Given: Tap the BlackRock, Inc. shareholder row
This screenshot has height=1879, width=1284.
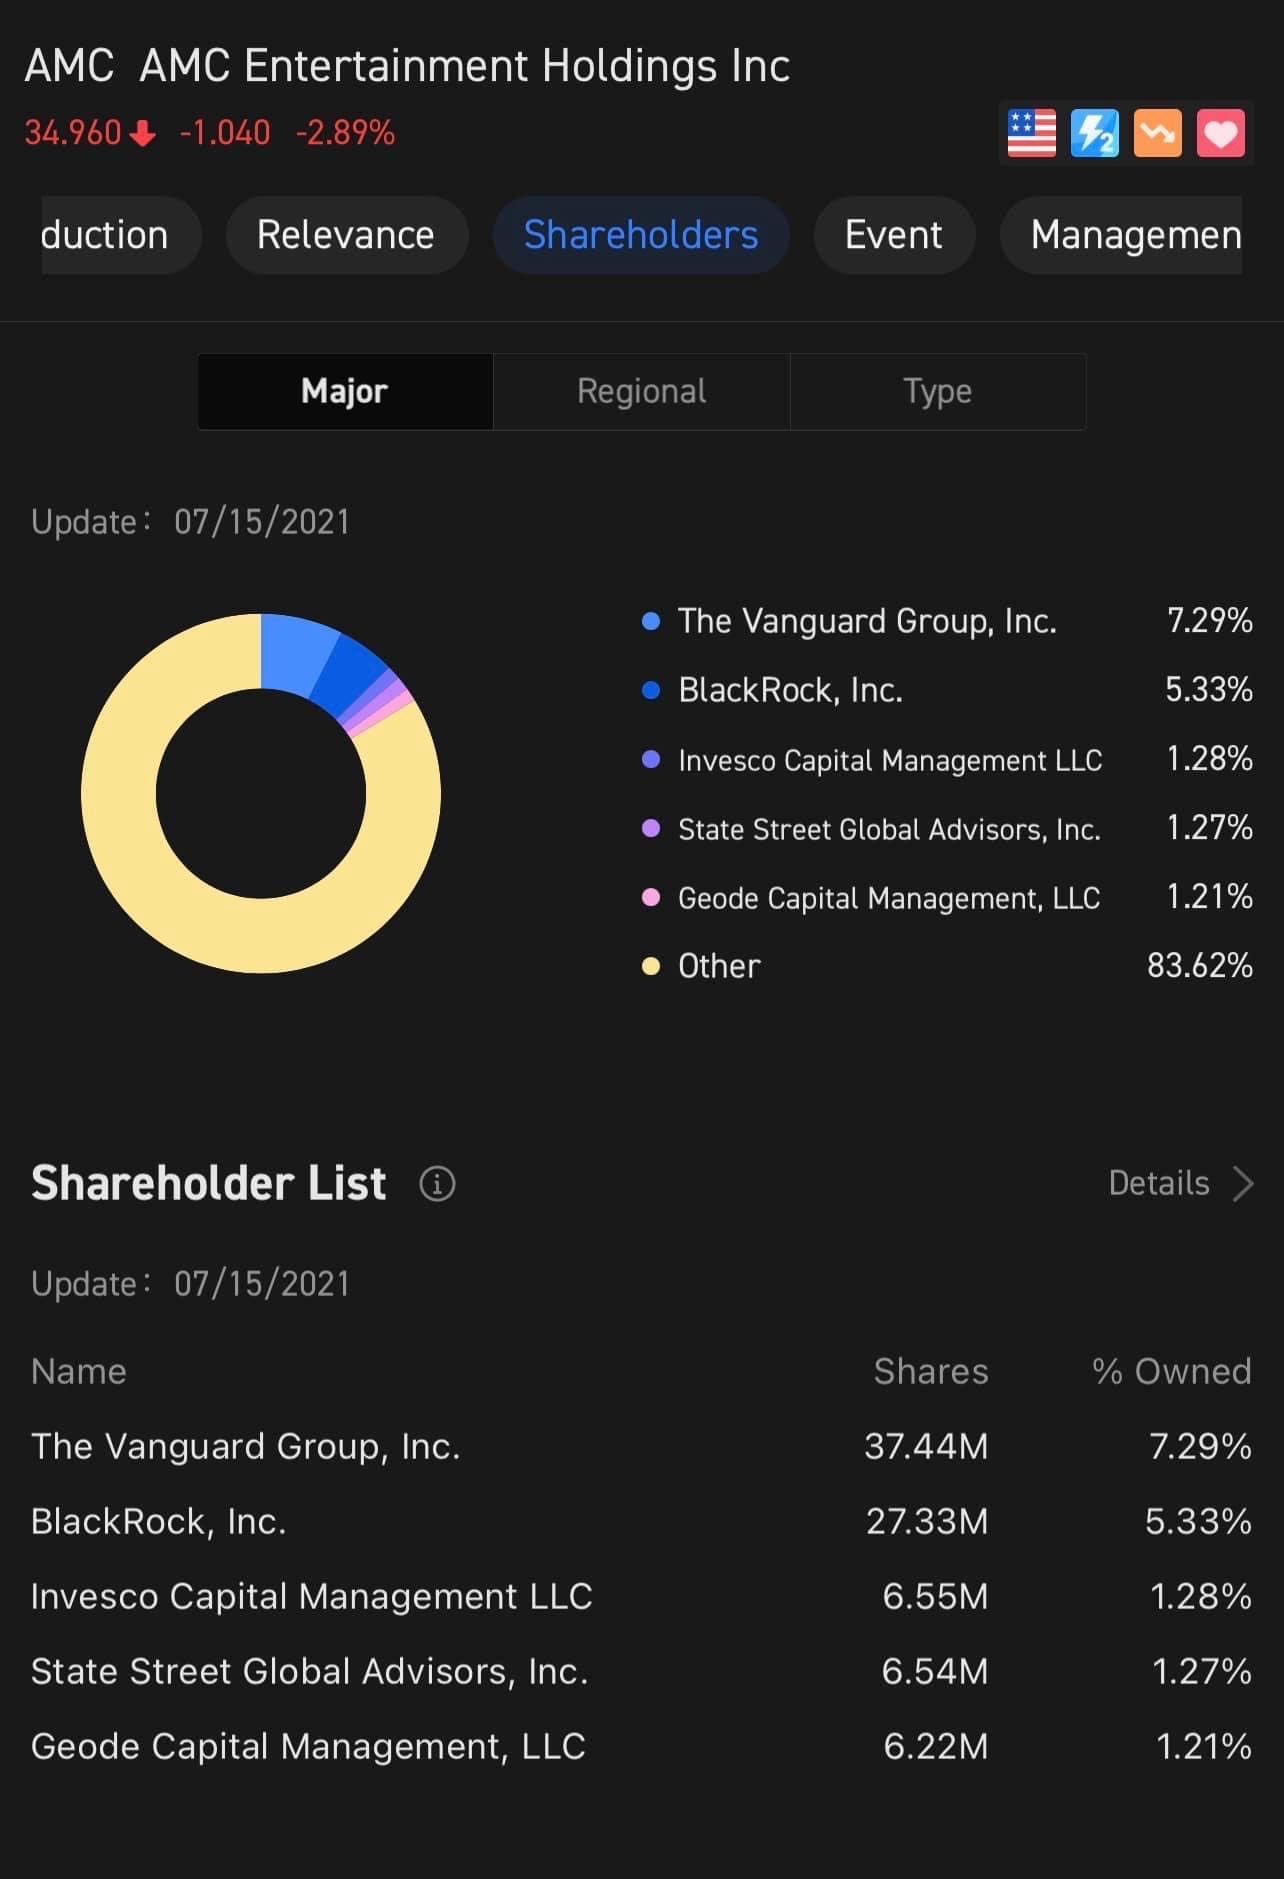Looking at the screenshot, I should pos(640,1521).
